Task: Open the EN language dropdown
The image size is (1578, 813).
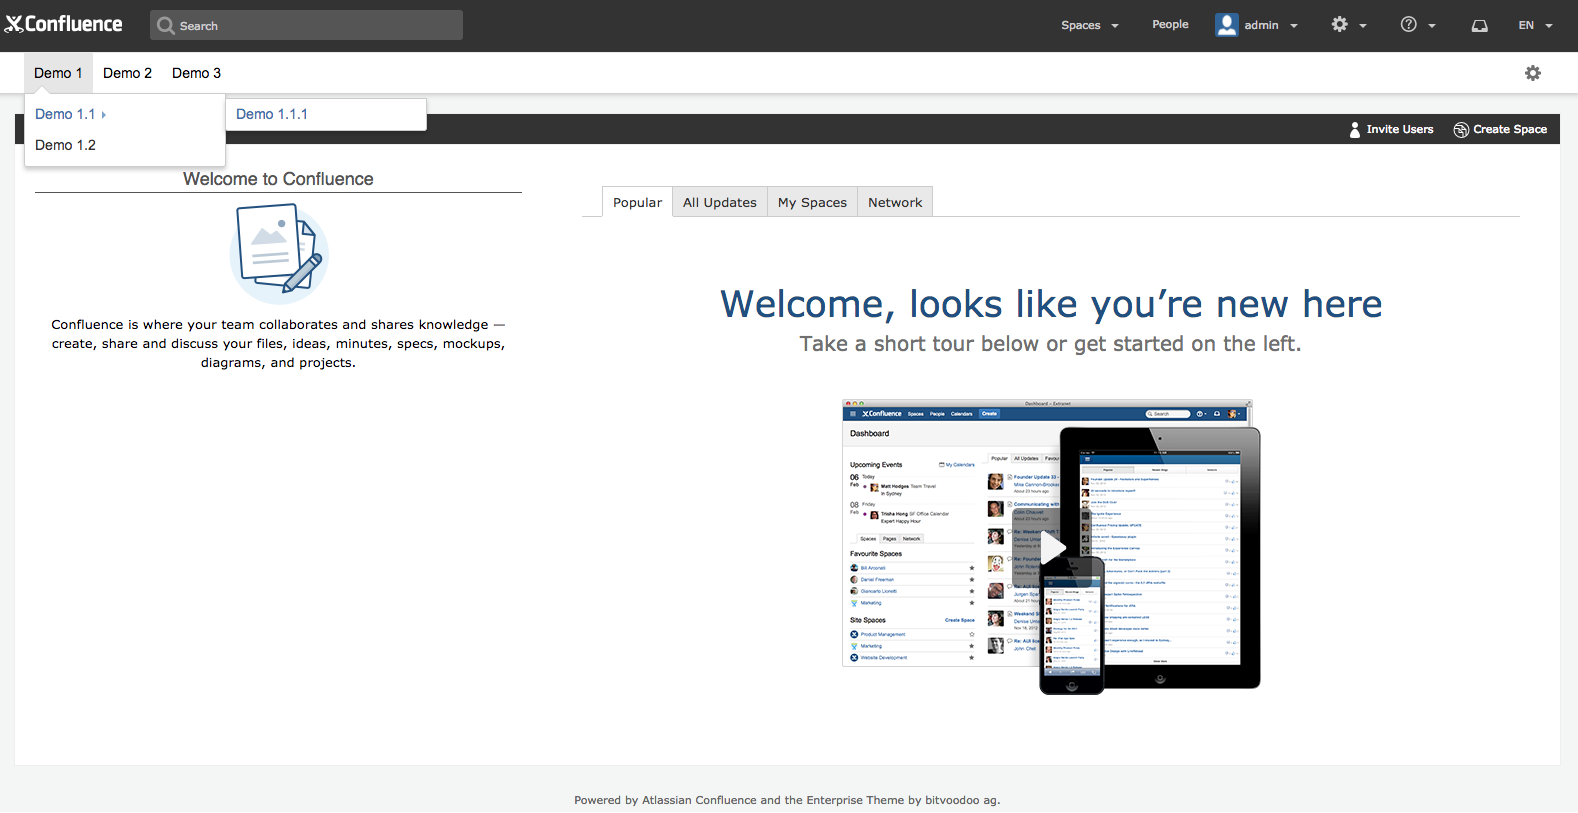Action: (1534, 25)
